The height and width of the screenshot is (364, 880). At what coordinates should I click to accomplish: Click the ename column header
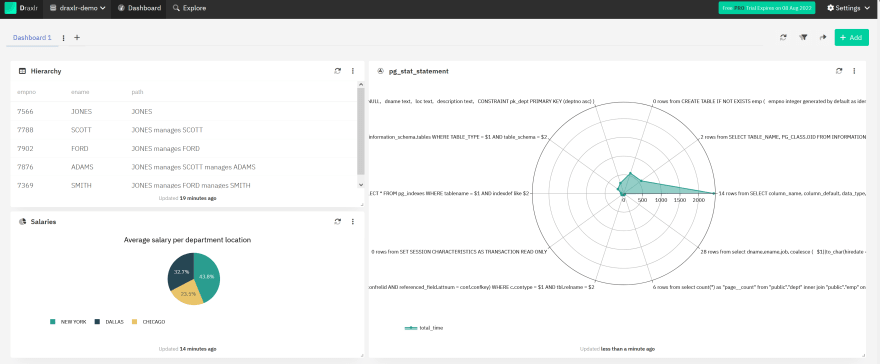(80, 92)
